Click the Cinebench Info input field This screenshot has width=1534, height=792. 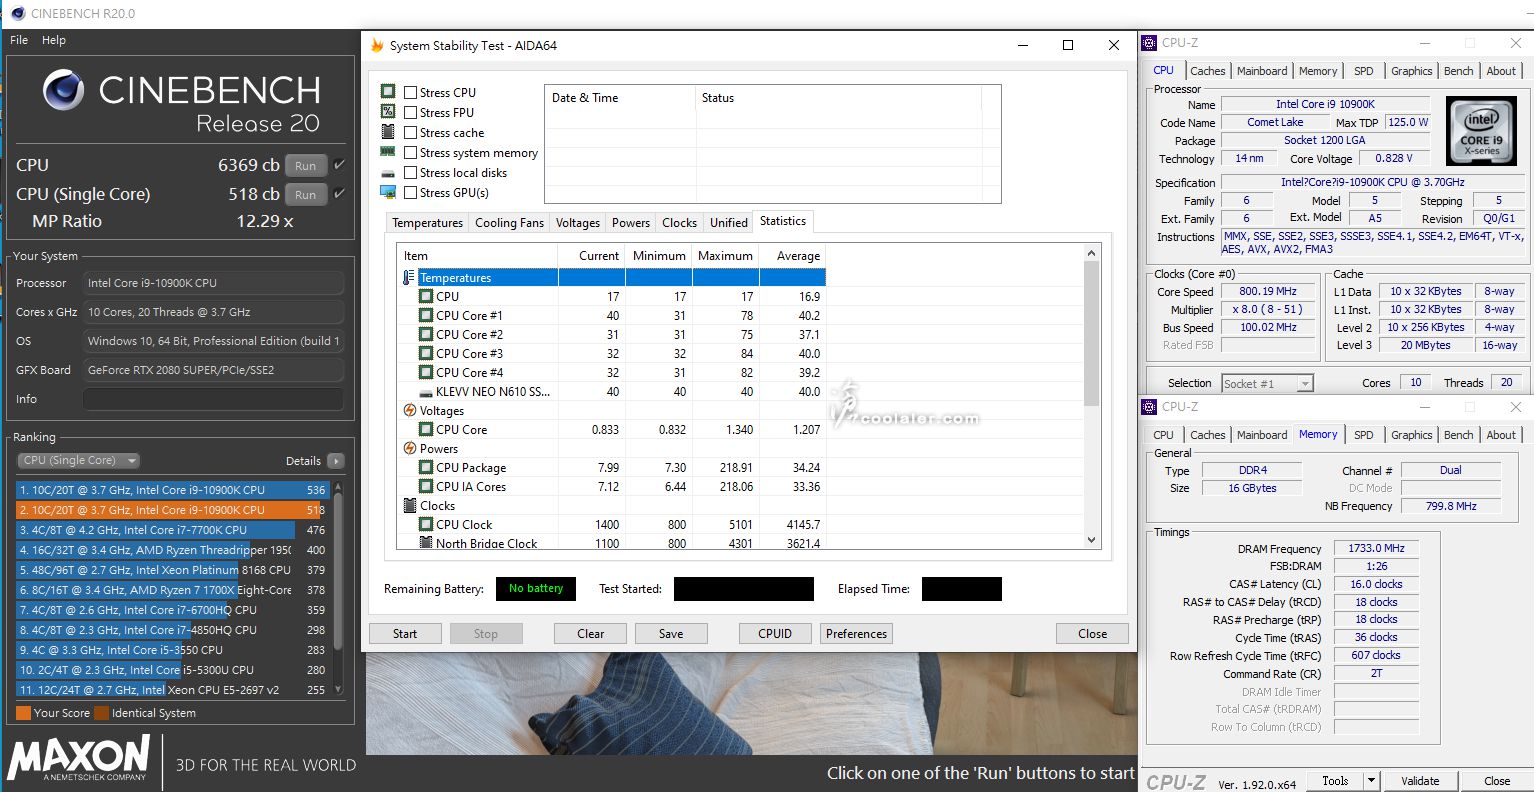tap(213, 399)
